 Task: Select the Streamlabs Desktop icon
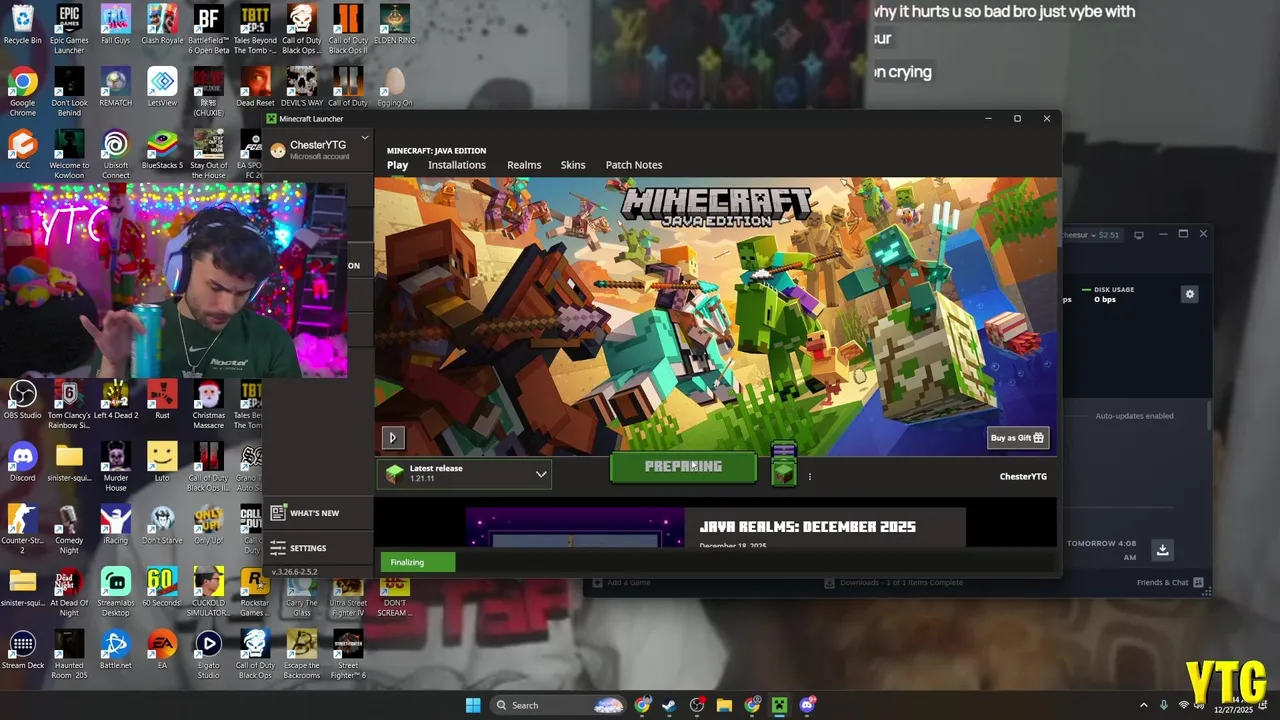click(x=115, y=592)
